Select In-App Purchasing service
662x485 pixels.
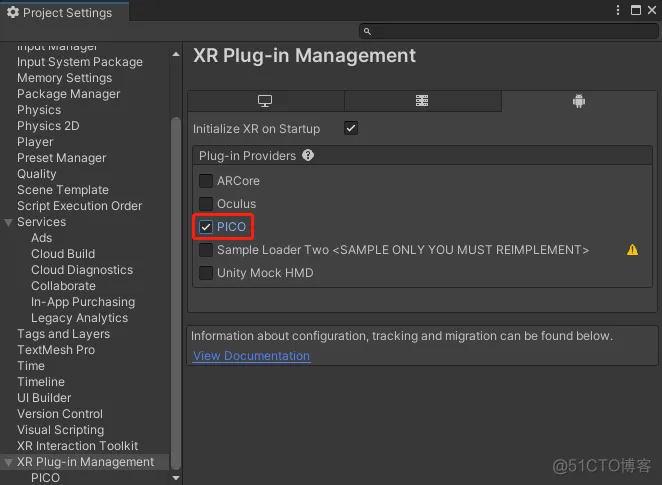[83, 302]
